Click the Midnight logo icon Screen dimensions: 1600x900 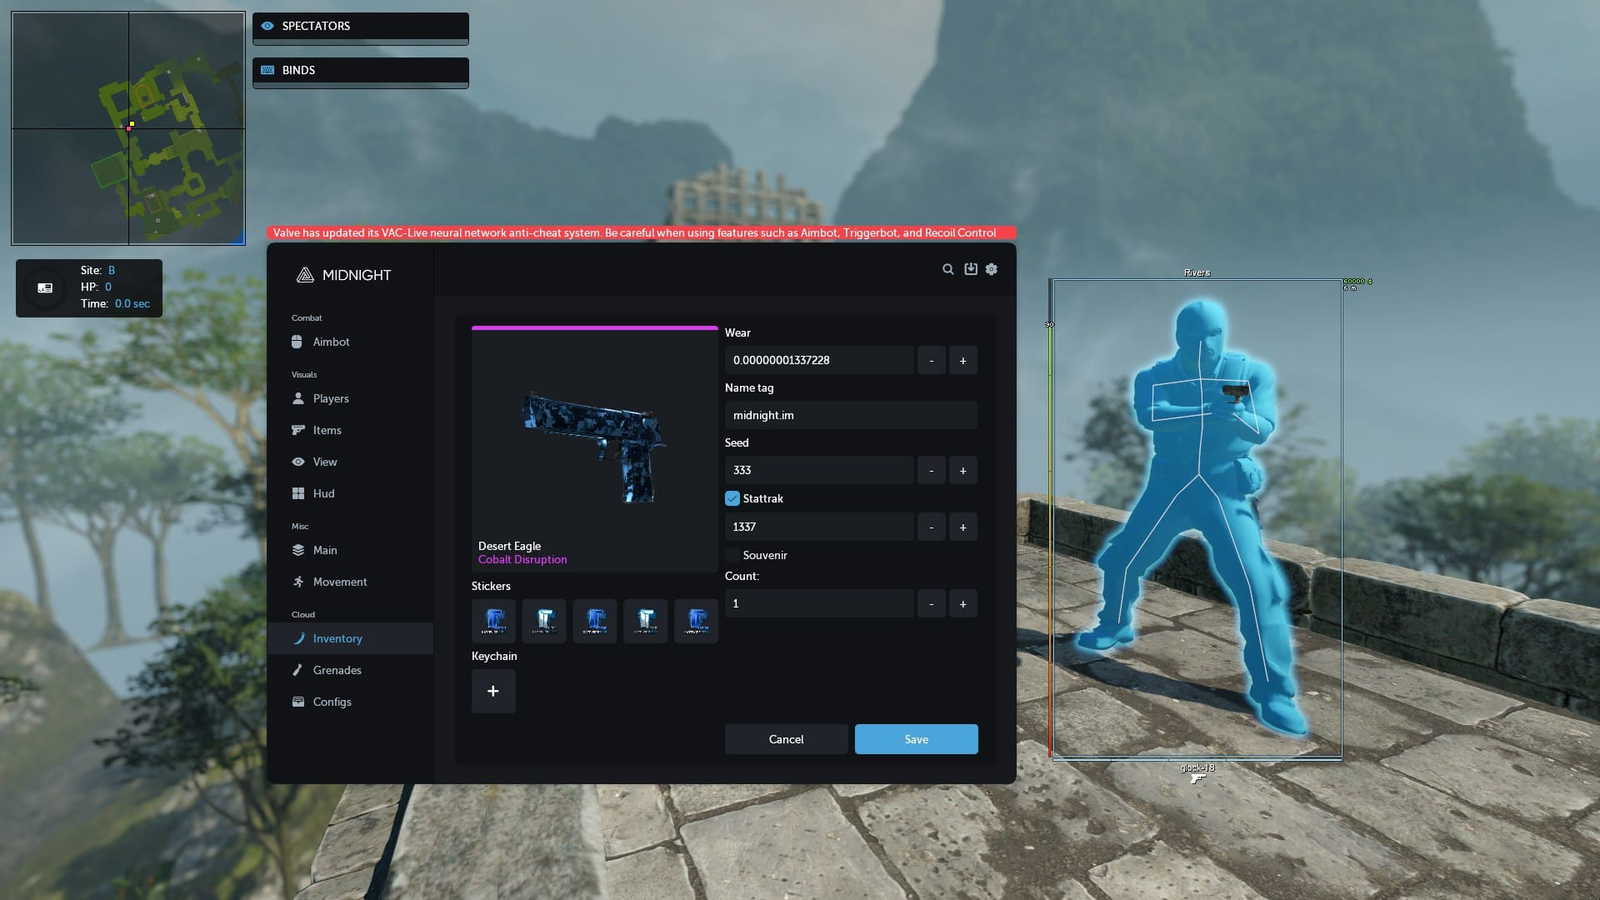point(305,275)
